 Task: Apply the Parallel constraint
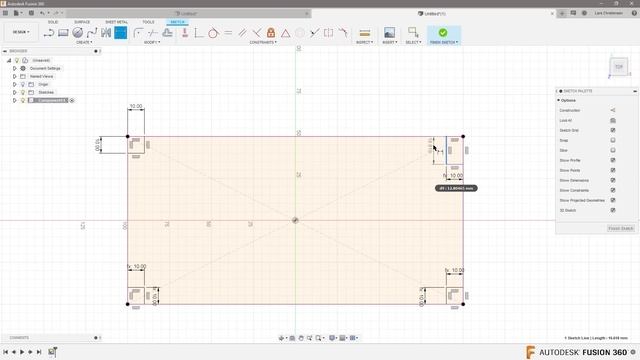point(242,33)
